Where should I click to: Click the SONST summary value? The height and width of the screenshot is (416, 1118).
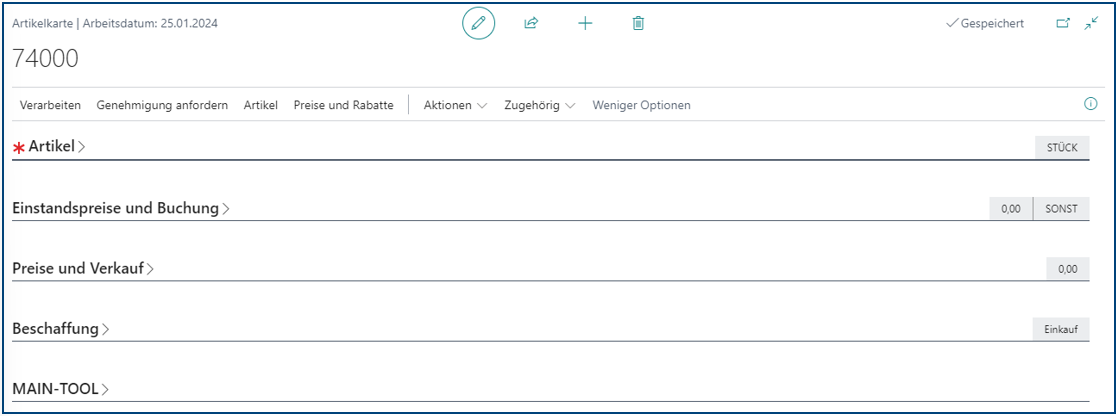click(x=1062, y=208)
